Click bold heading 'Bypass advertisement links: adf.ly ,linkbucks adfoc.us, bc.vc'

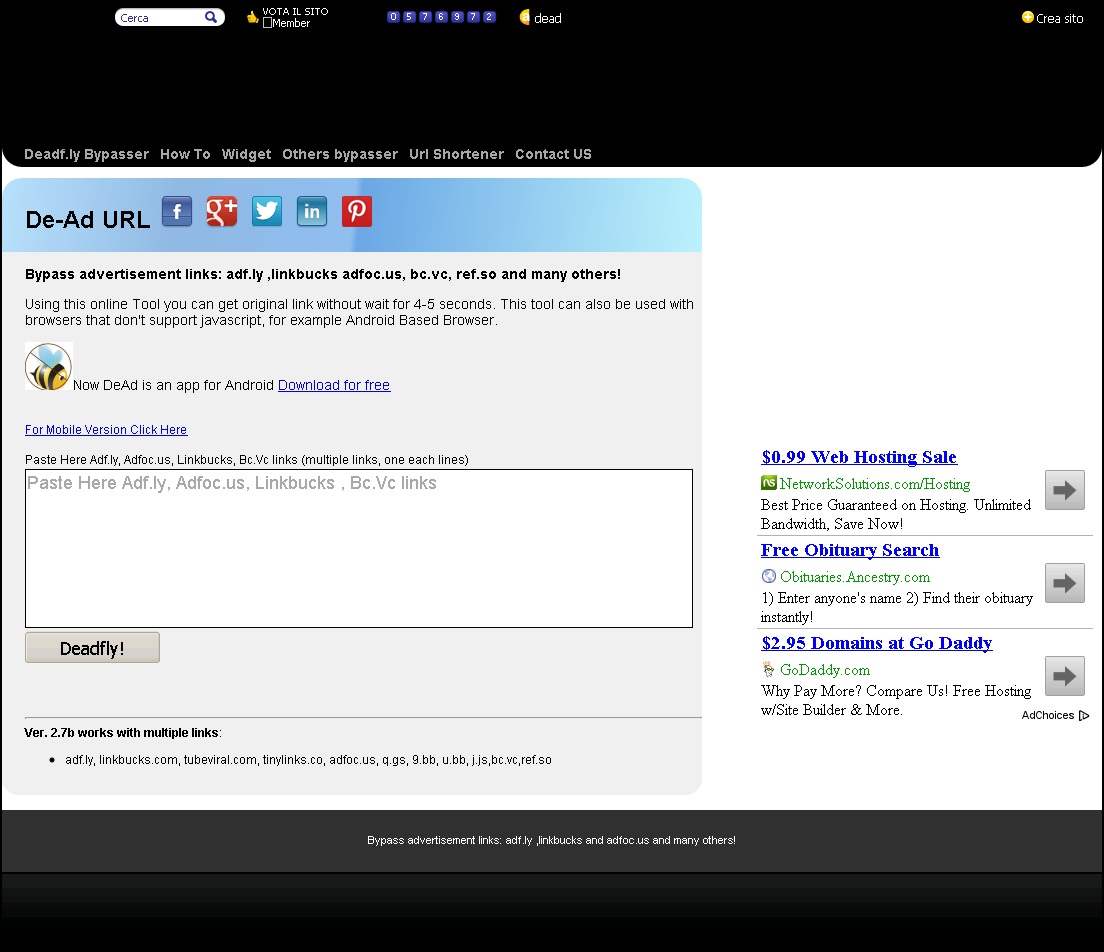323,275
